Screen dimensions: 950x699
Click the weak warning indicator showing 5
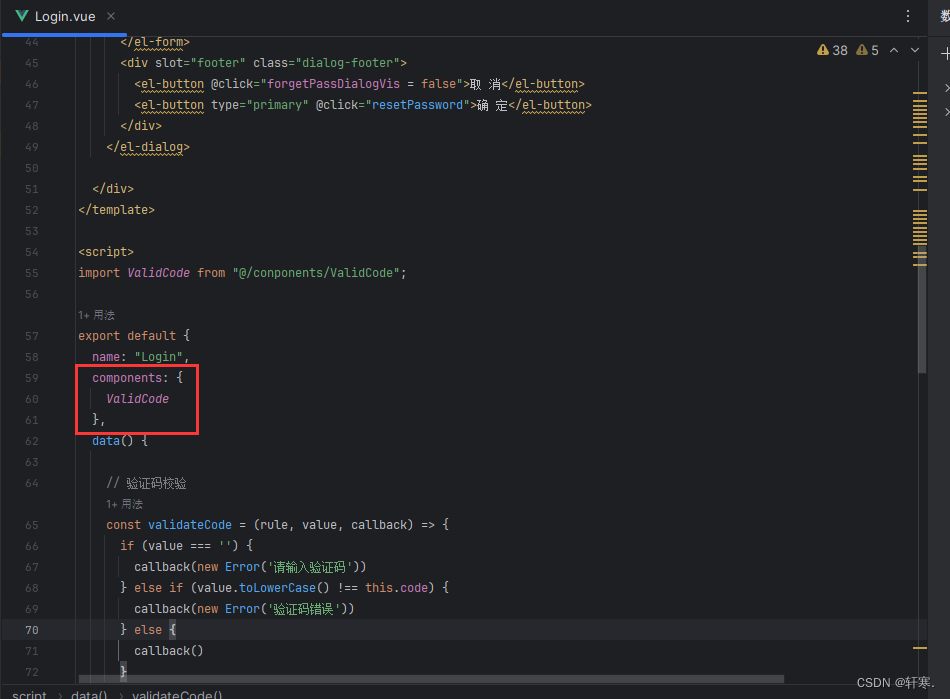pyautogui.click(x=866, y=48)
